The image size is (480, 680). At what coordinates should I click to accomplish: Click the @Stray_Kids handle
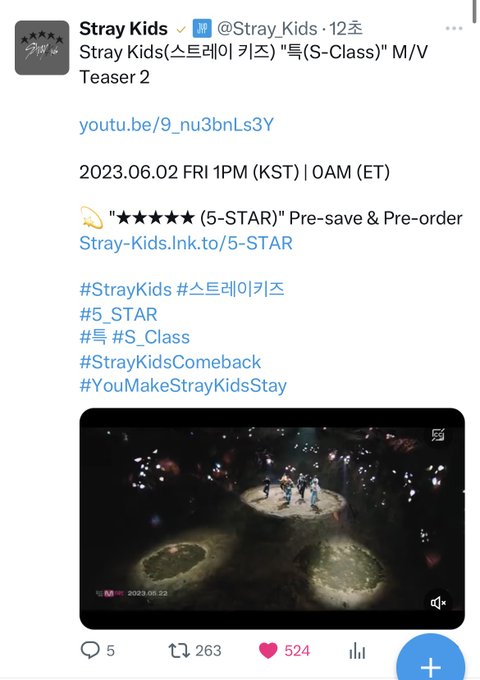coord(267,29)
